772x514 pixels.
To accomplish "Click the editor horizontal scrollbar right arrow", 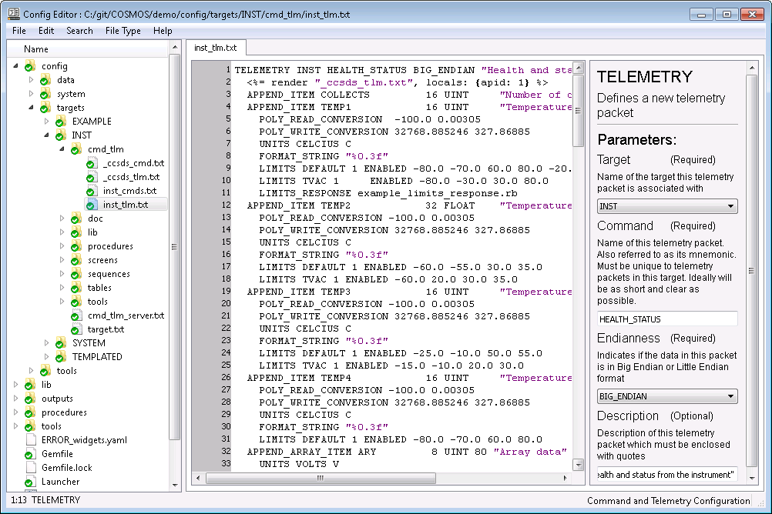I will pos(565,478).
